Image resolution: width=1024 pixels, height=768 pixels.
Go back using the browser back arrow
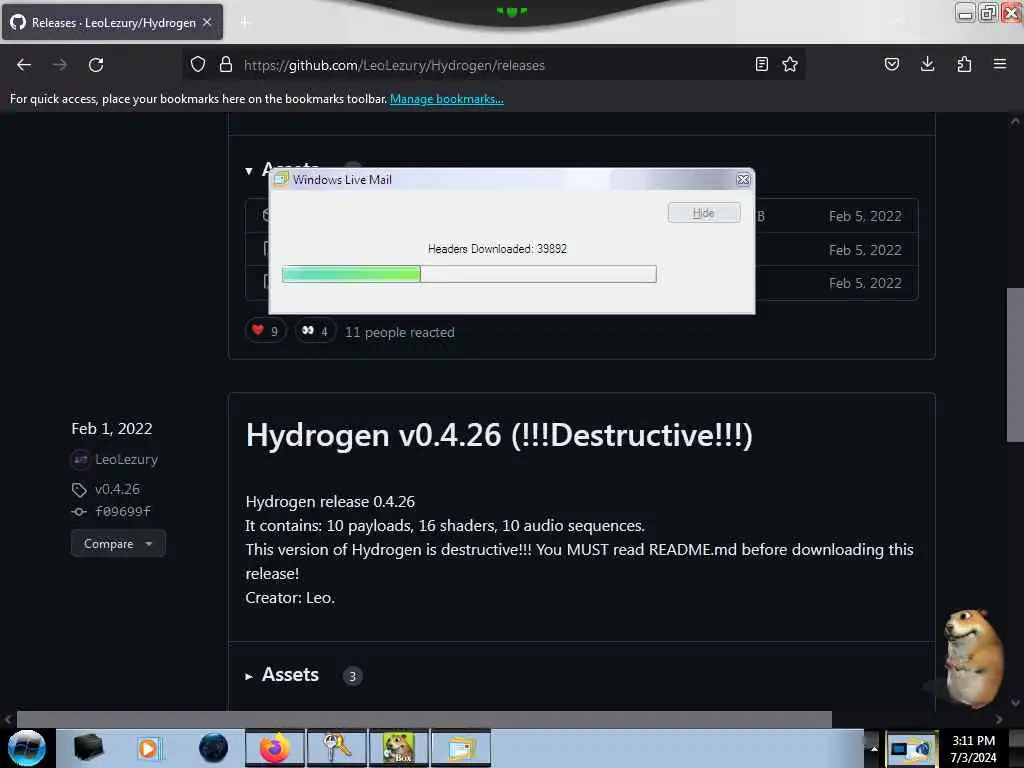[x=24, y=65]
